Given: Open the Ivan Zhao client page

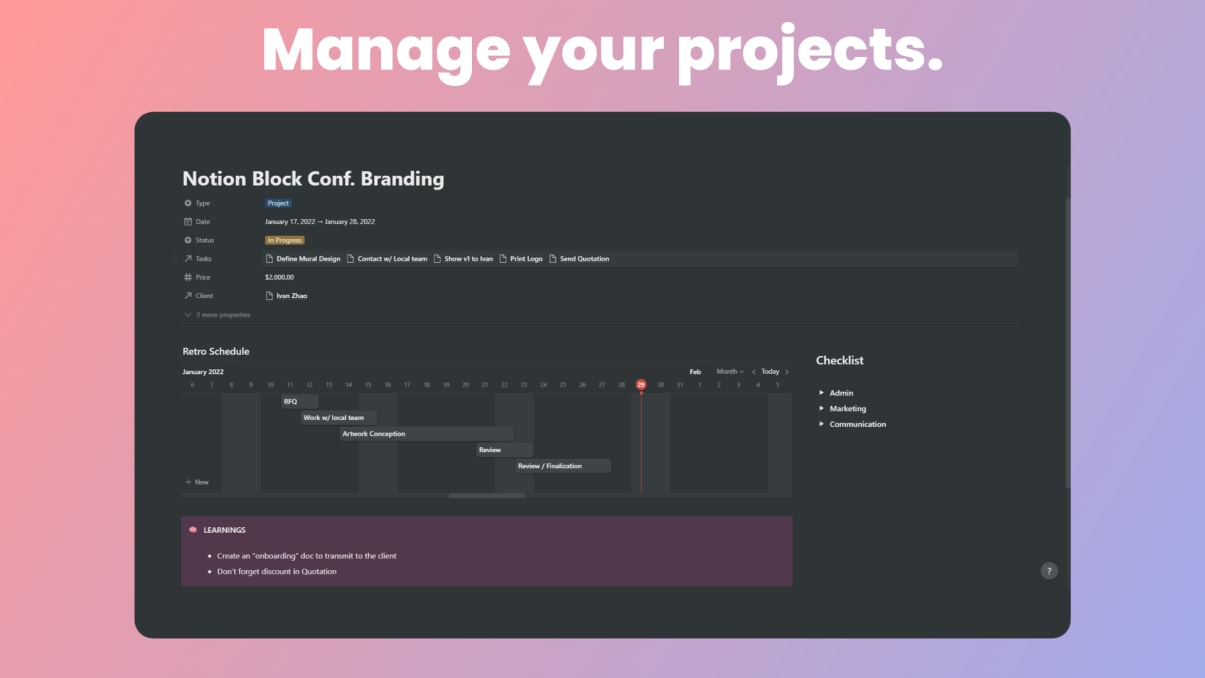Looking at the screenshot, I should 286,295.
